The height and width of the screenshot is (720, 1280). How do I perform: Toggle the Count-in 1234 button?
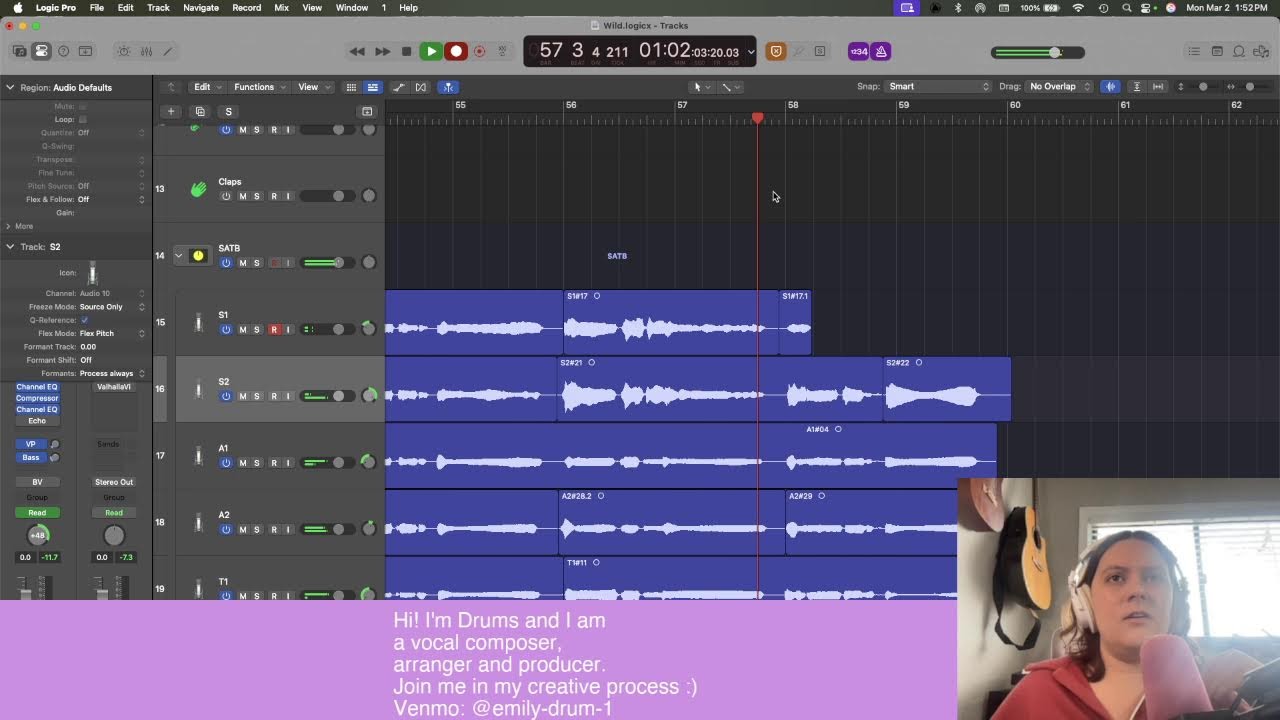858,51
